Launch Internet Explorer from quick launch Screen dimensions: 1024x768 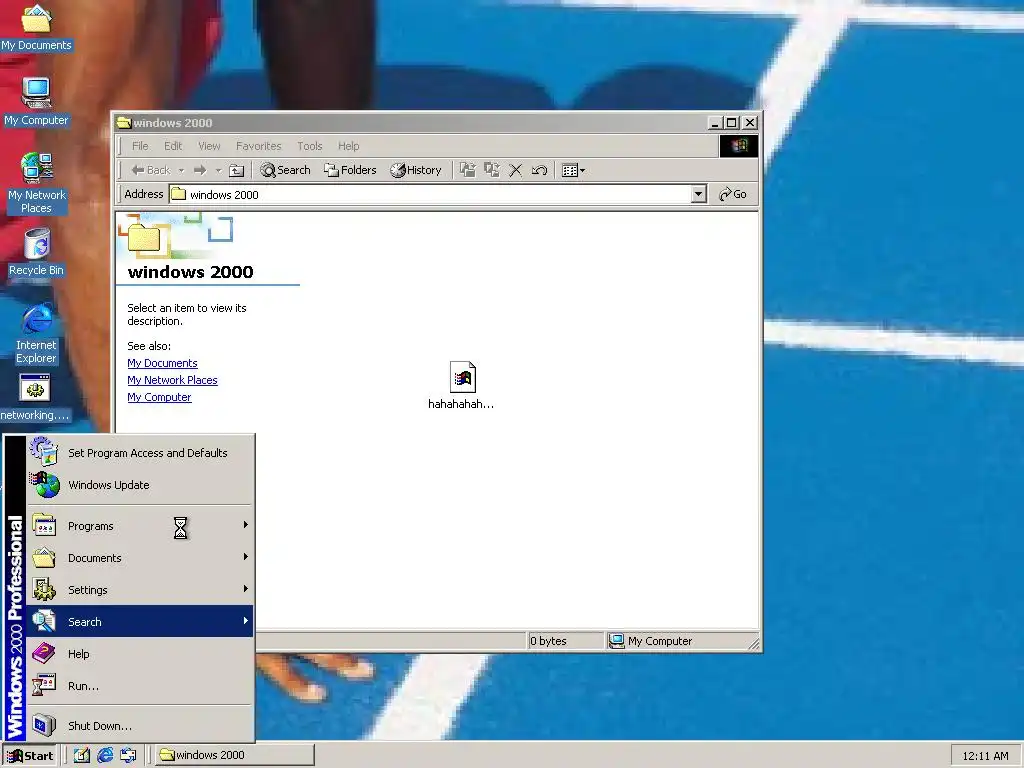[x=105, y=756]
